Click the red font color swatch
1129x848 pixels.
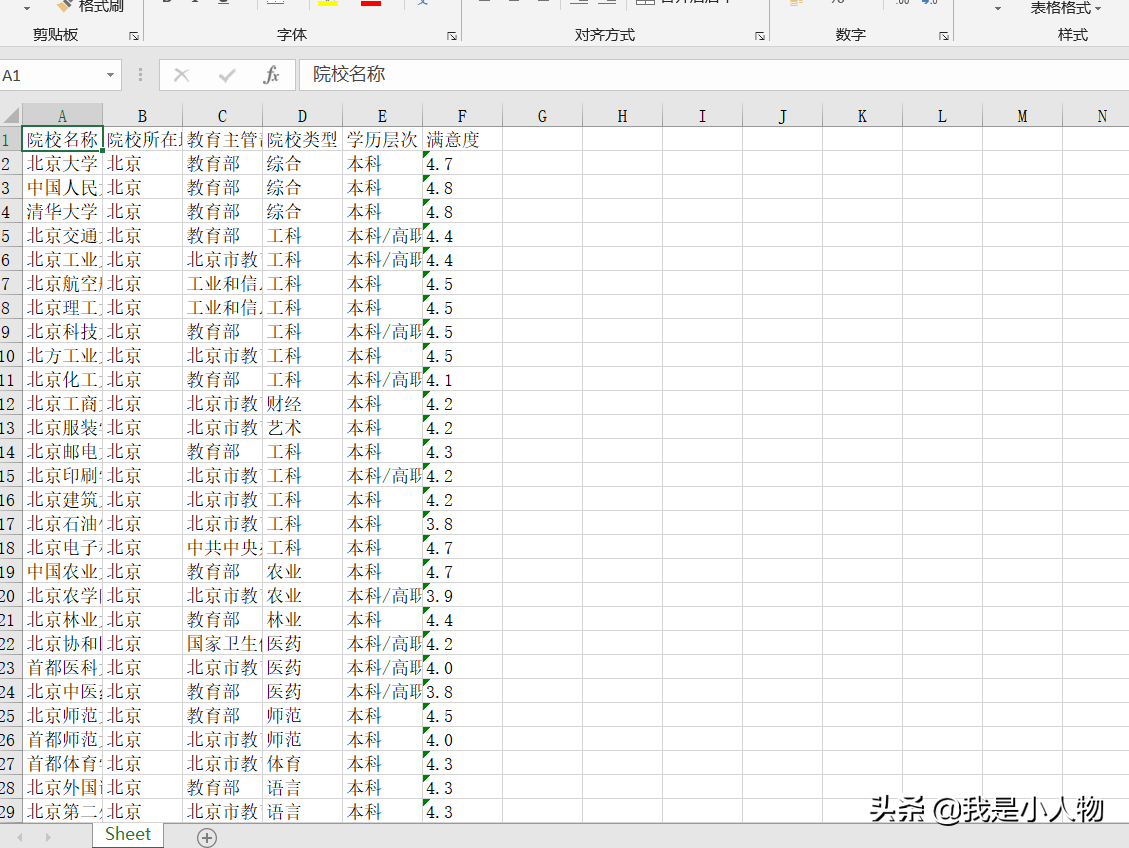click(371, 3)
